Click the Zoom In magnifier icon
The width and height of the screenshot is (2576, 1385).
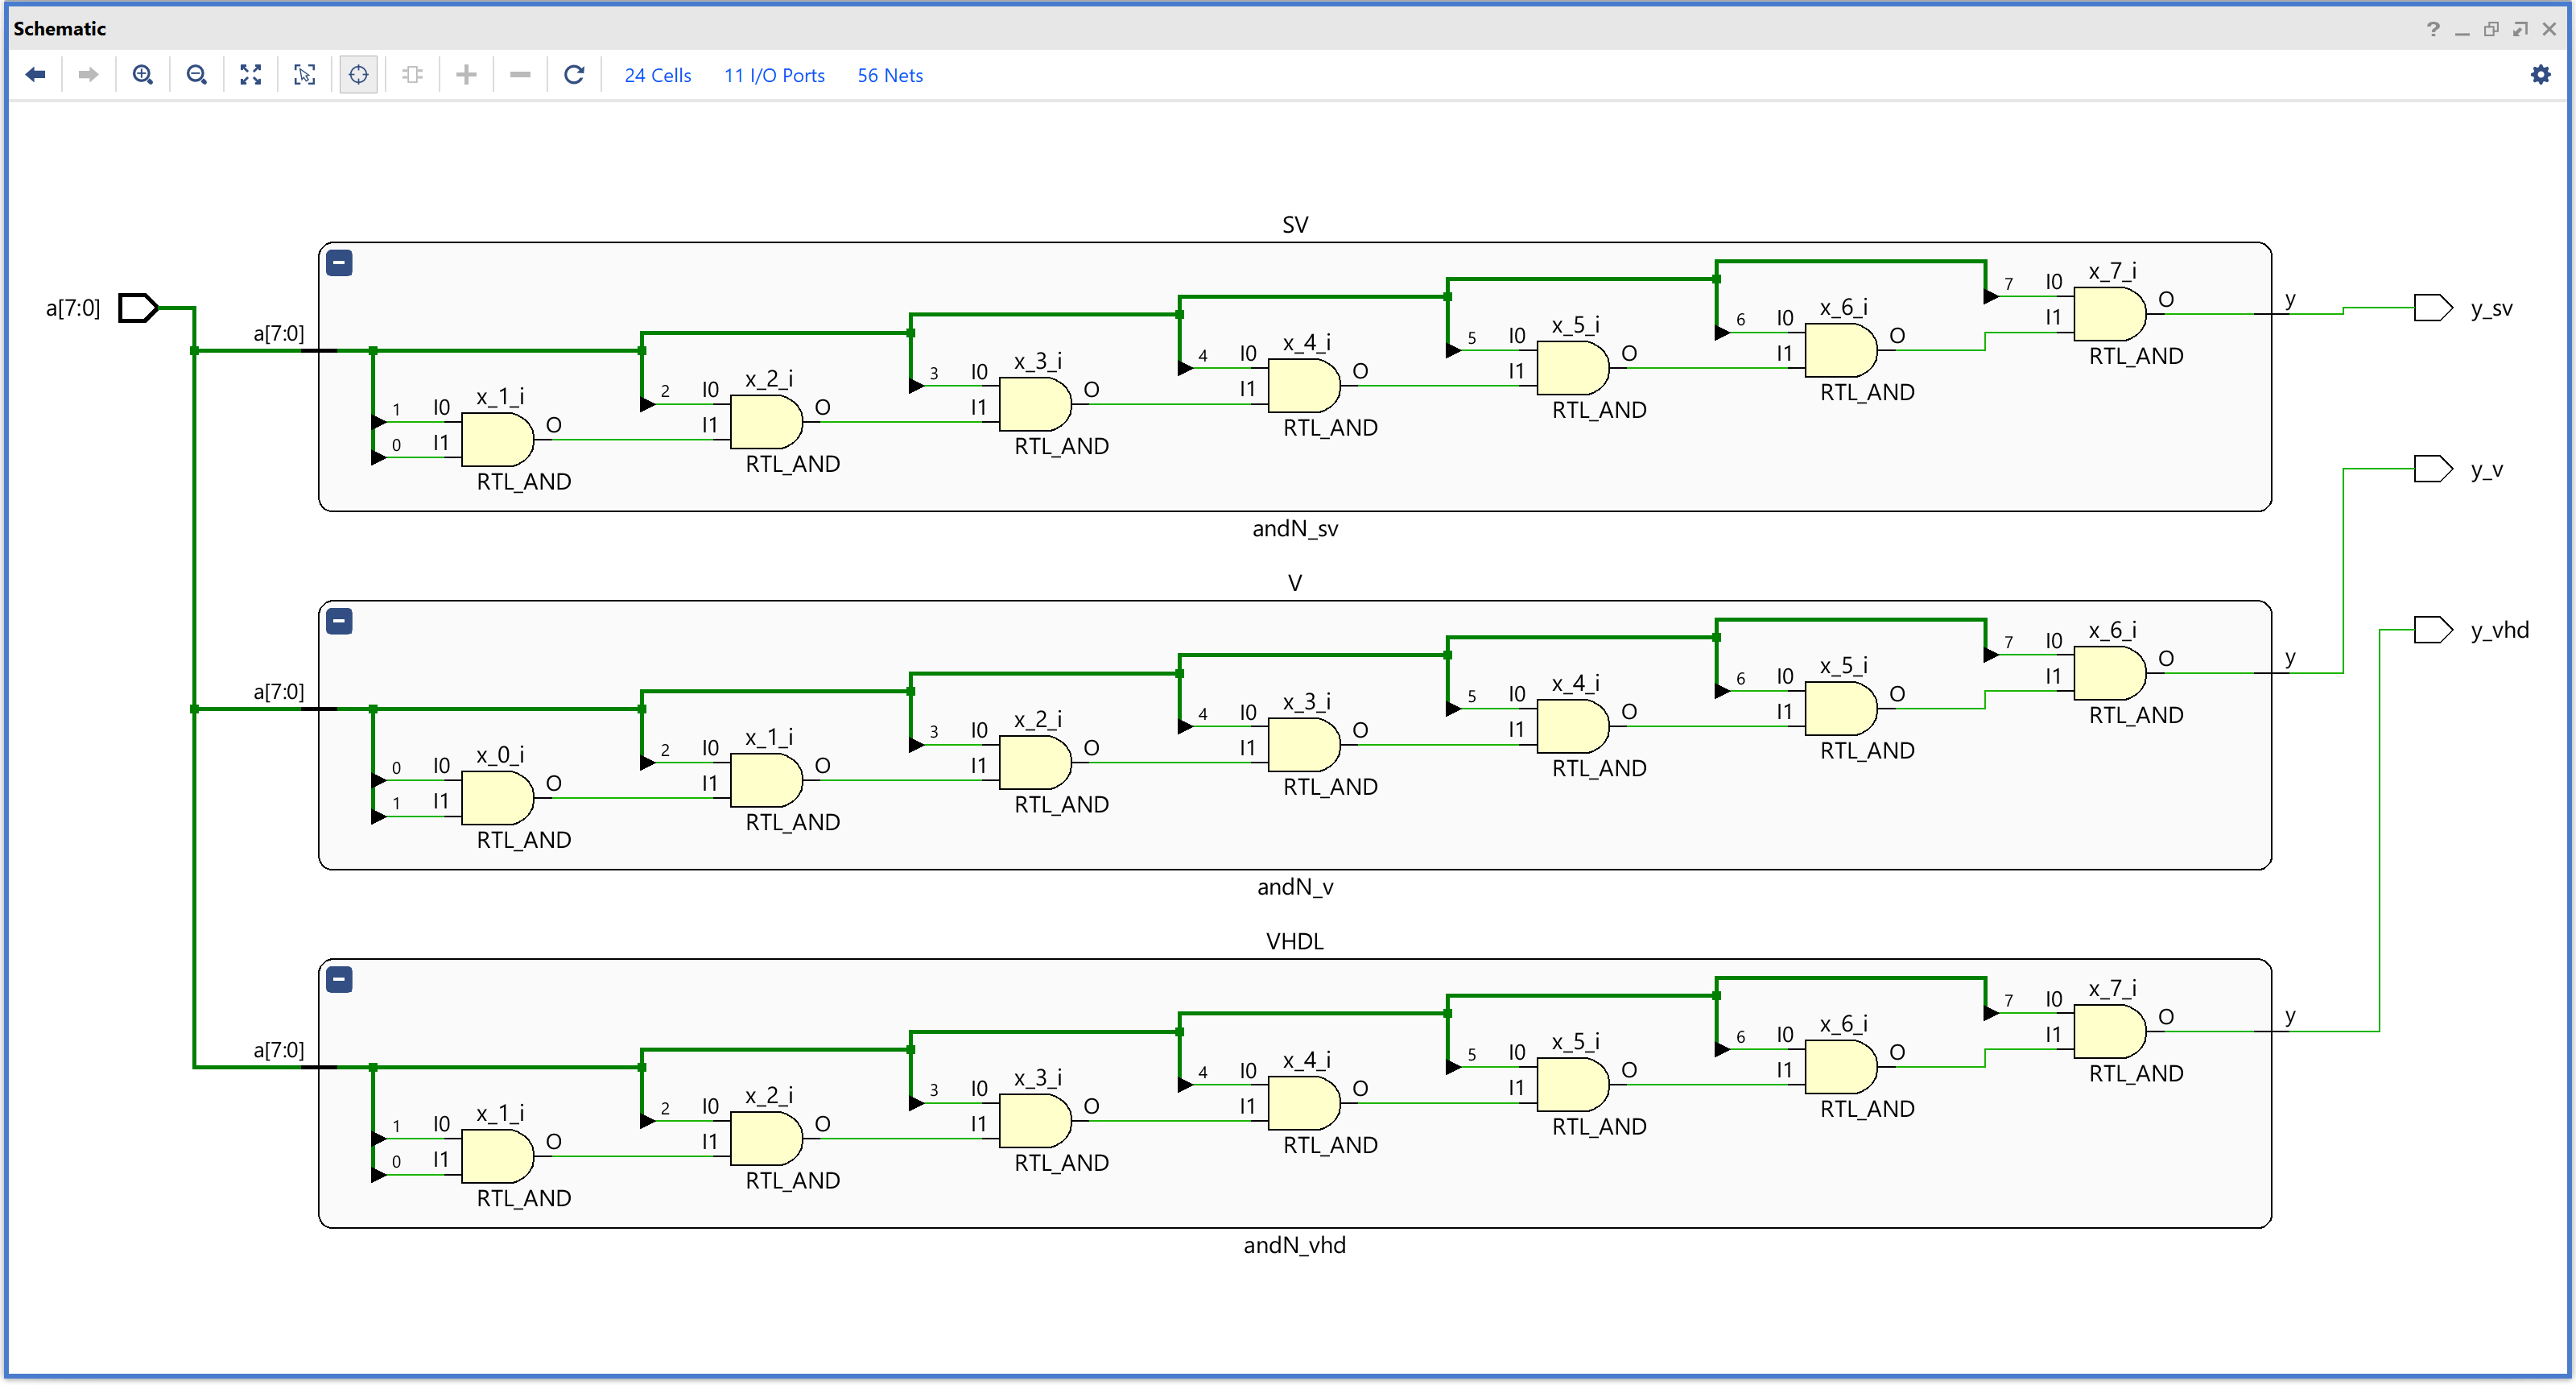coord(143,75)
